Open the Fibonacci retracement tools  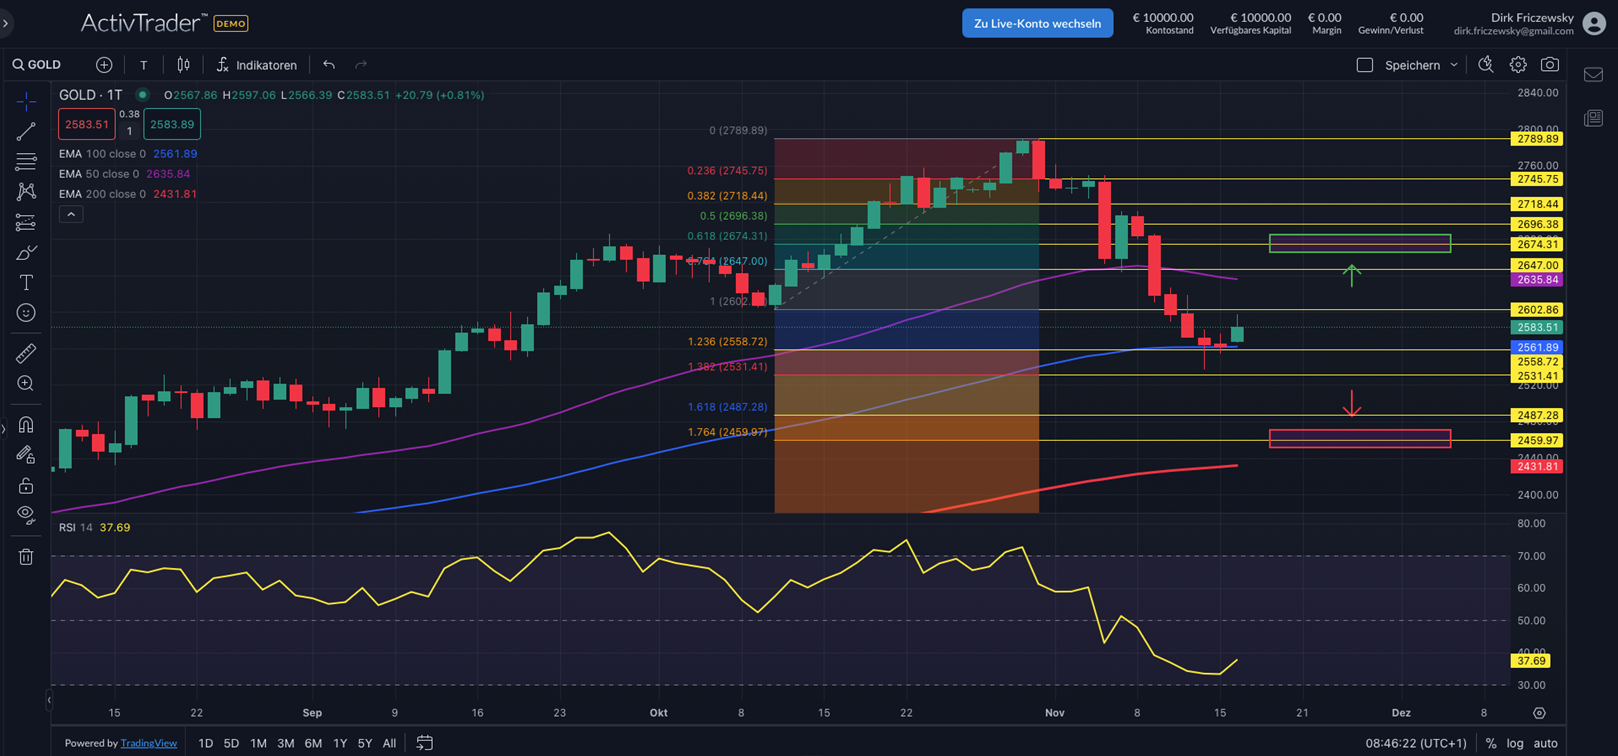coord(26,162)
